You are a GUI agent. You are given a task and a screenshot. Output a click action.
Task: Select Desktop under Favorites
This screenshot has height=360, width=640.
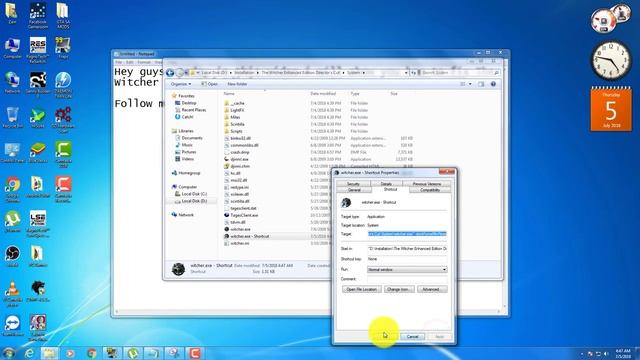[189, 103]
